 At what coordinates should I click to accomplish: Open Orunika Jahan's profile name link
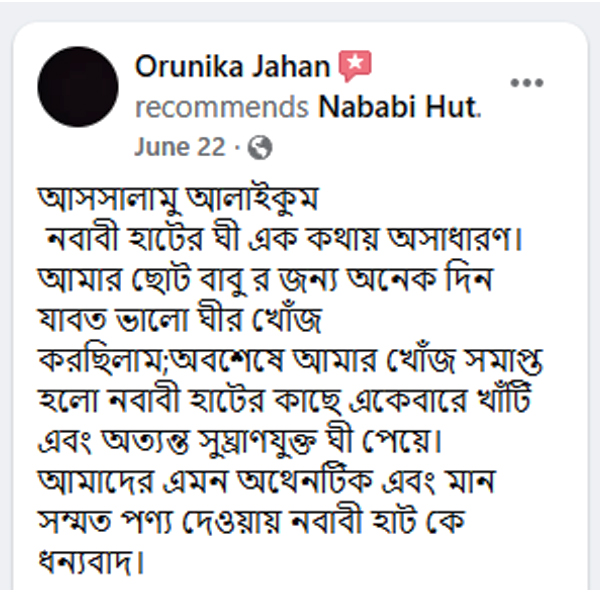click(232, 67)
